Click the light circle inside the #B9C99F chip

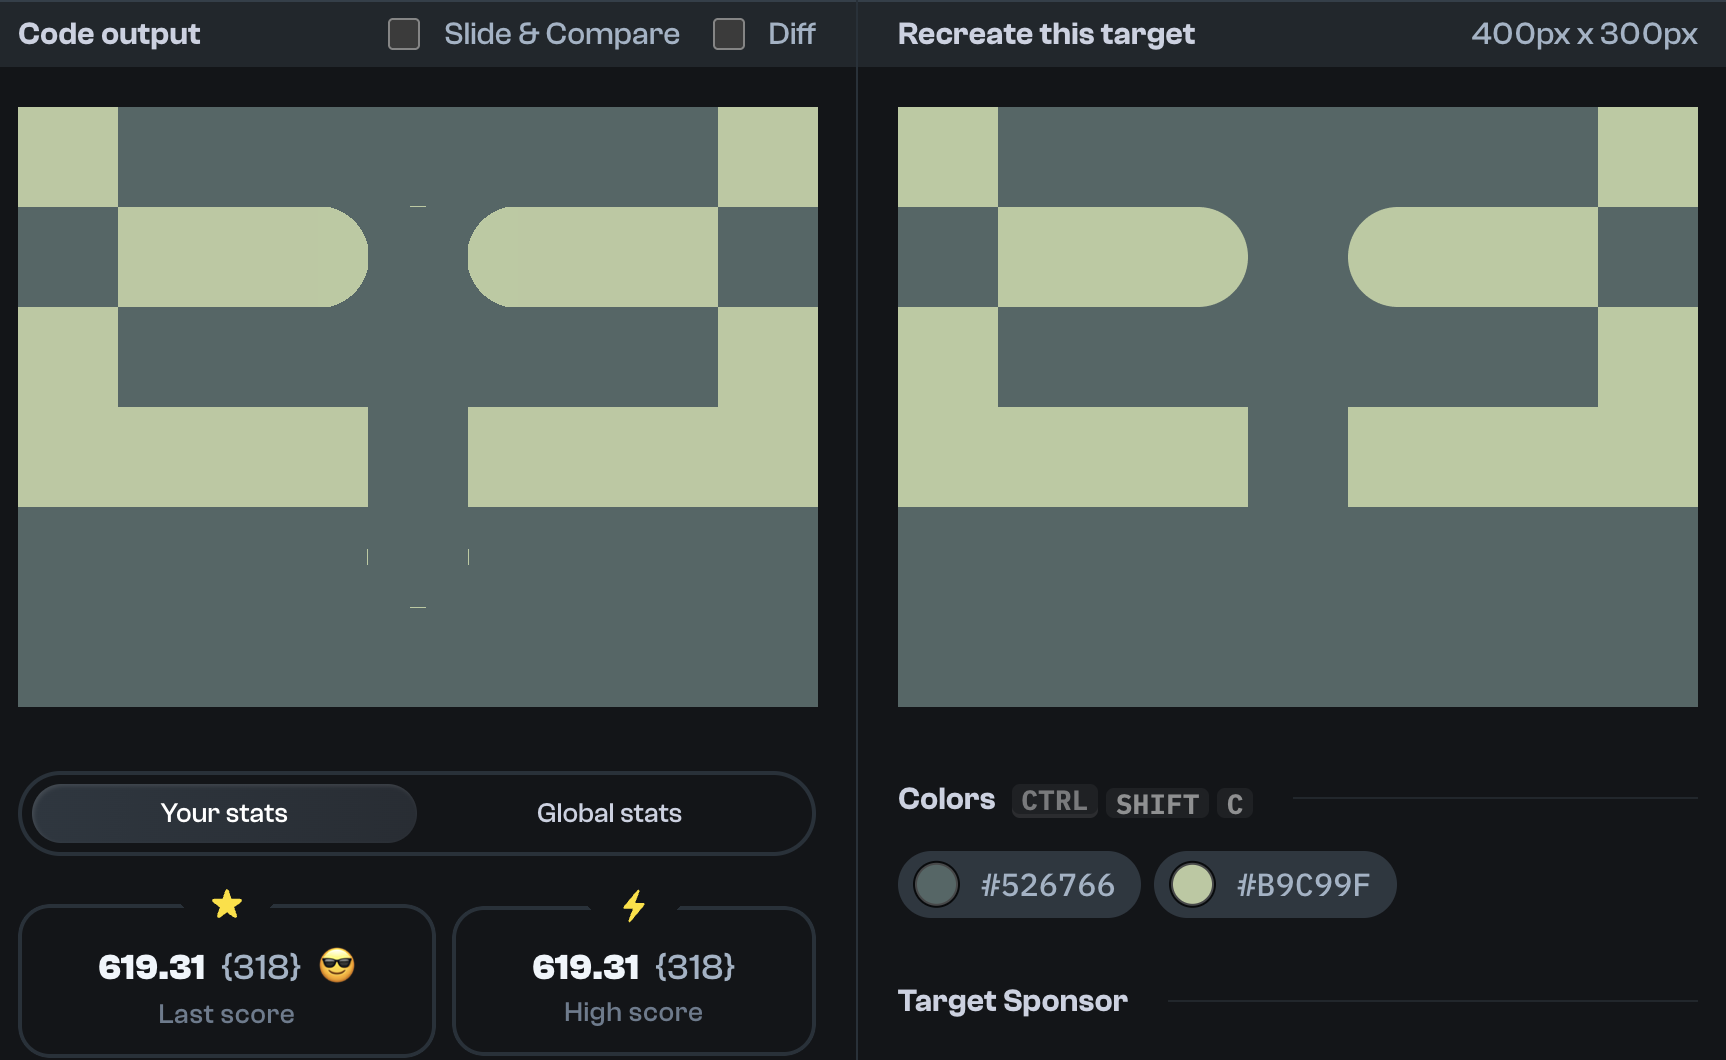(1192, 884)
